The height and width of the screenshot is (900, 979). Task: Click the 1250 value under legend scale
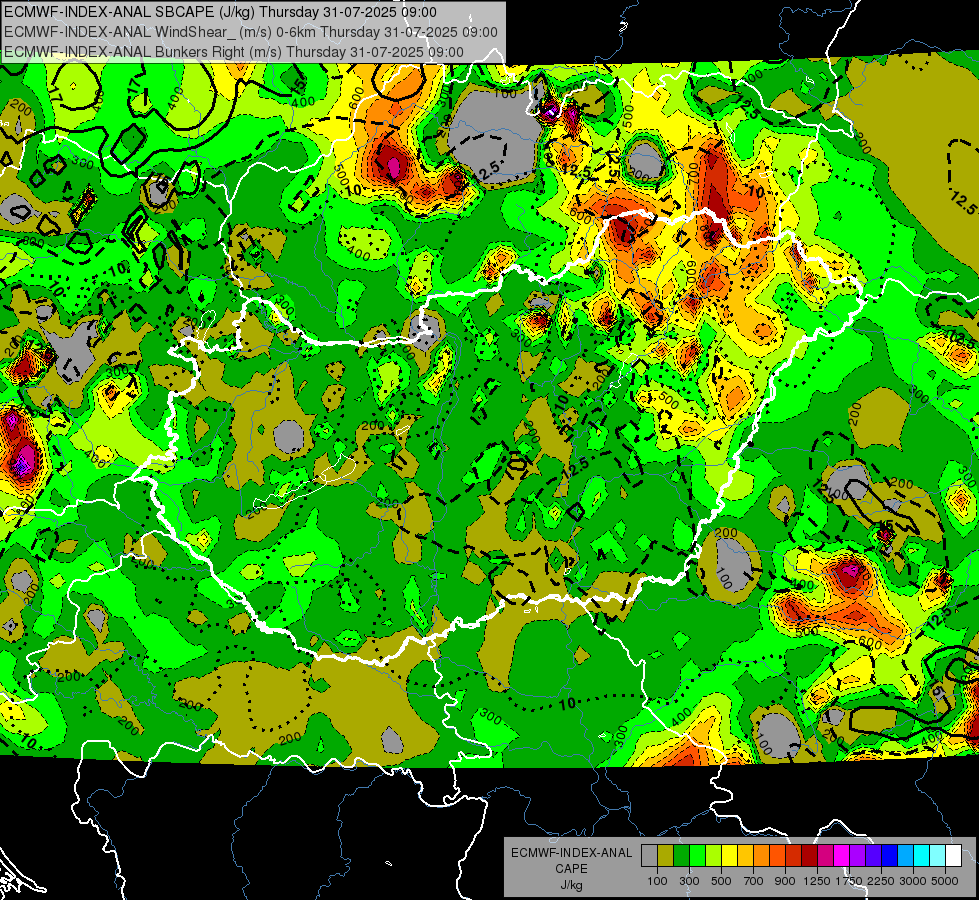[x=817, y=881]
